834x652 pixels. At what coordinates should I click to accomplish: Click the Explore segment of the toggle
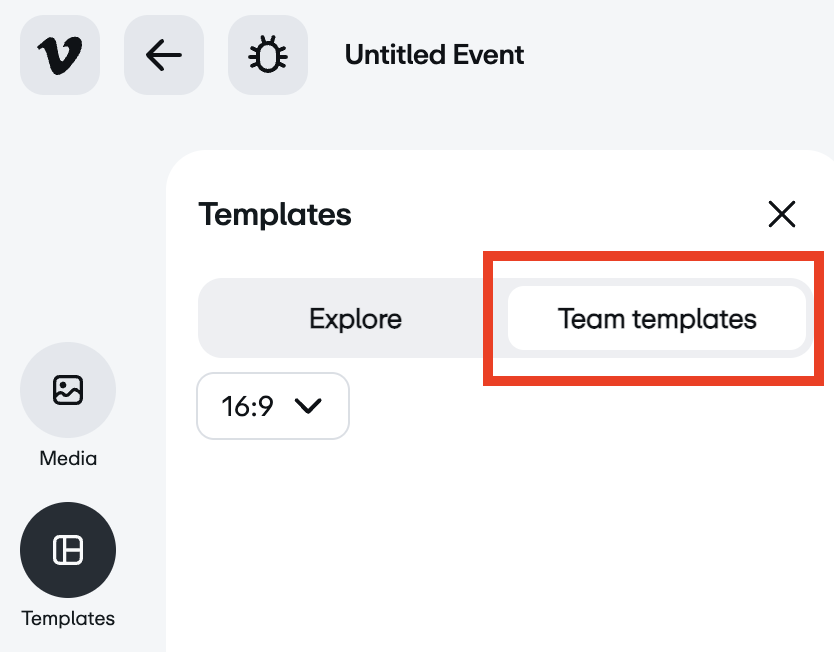click(355, 319)
